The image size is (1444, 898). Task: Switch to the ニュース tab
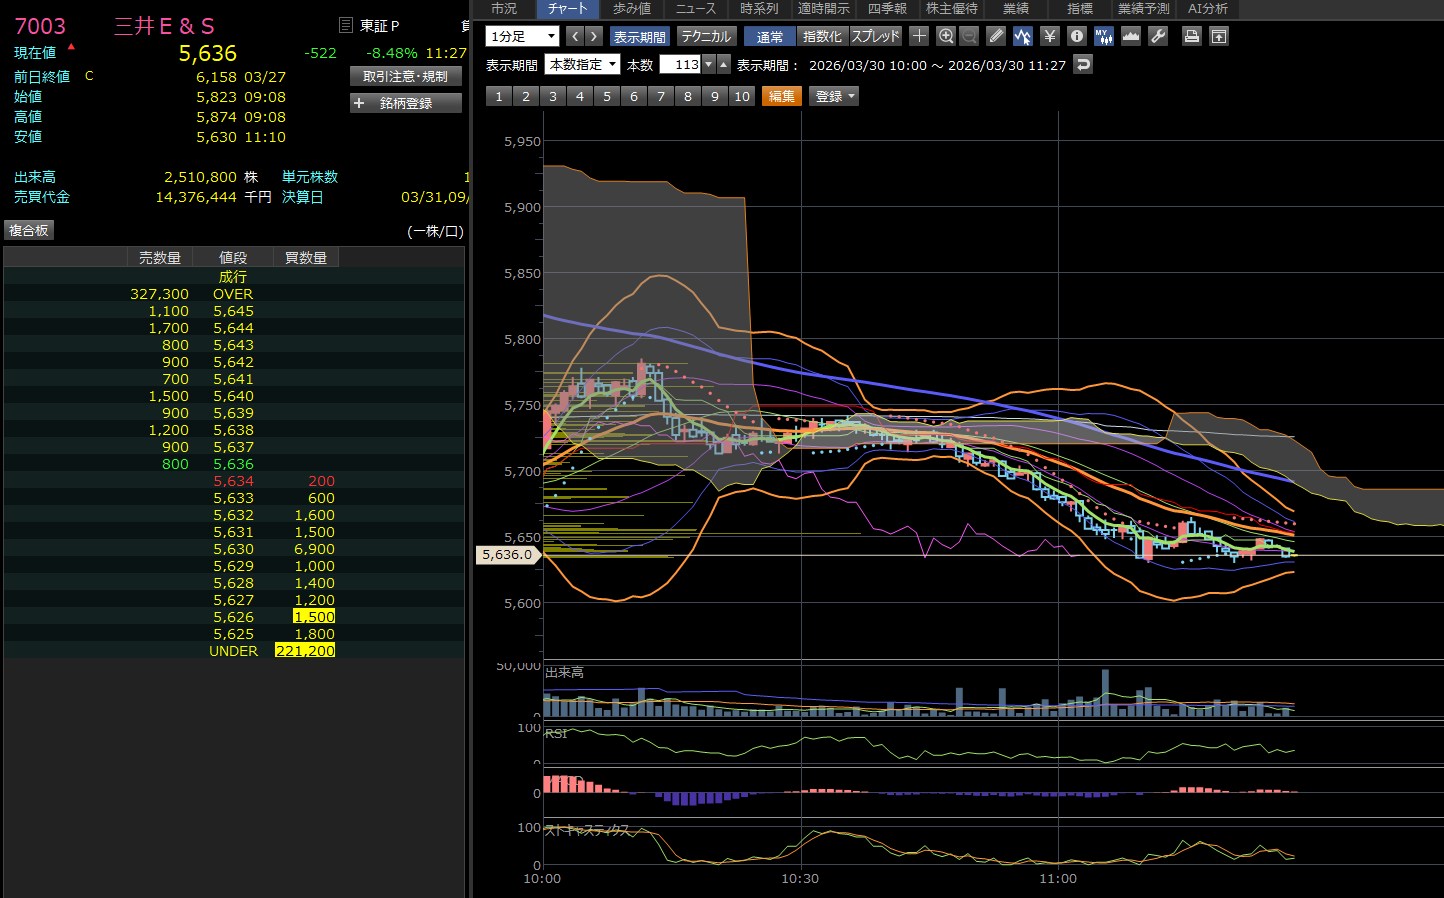coord(695,8)
